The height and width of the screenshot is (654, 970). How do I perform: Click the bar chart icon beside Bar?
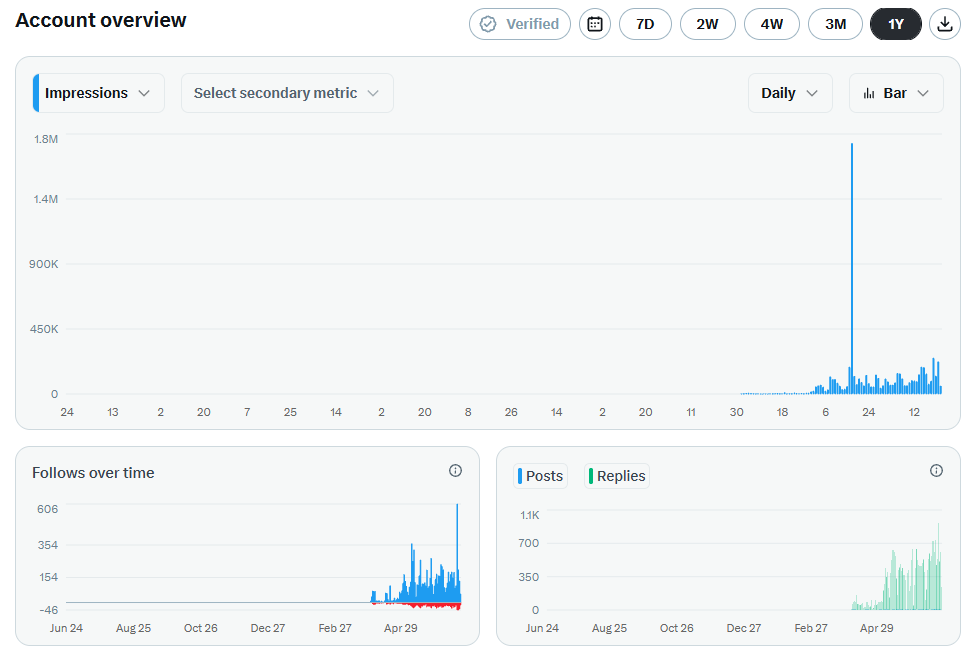(x=869, y=93)
